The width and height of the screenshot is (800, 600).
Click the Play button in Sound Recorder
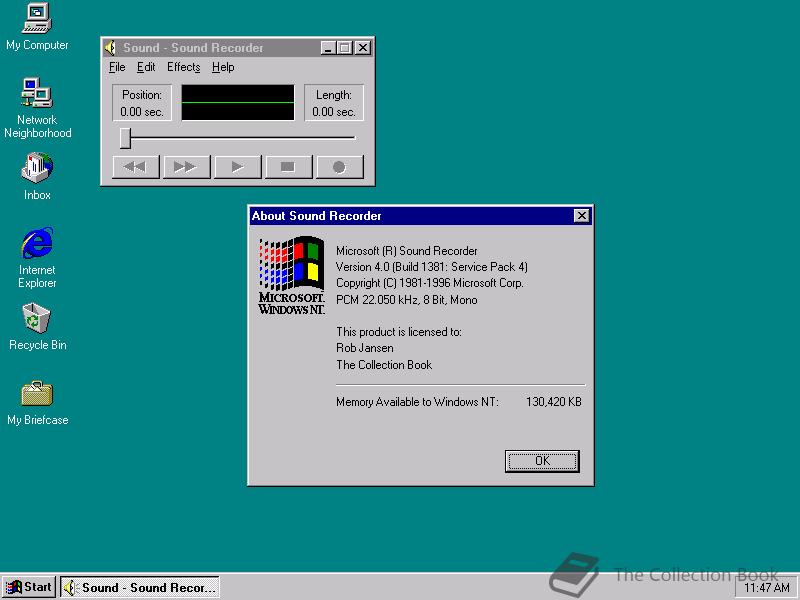click(238, 167)
